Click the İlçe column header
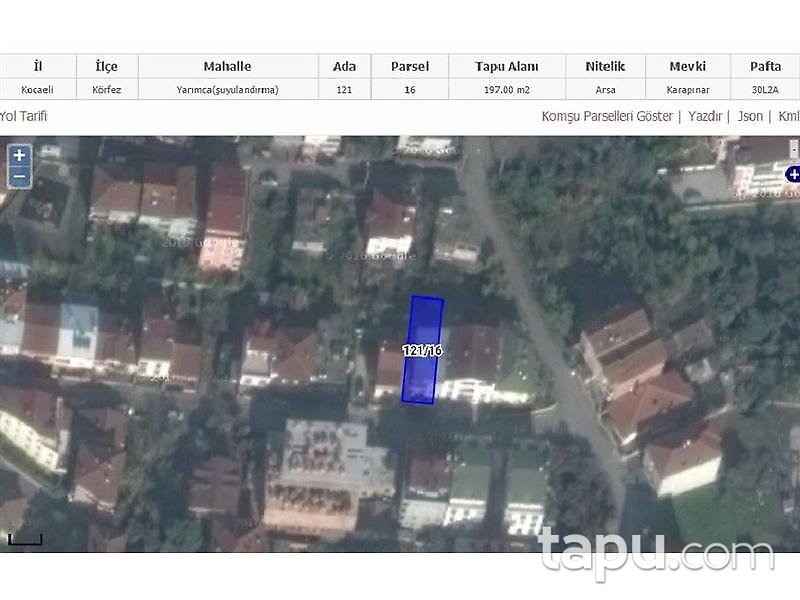Image resolution: width=800 pixels, height=600 pixels. [x=107, y=66]
